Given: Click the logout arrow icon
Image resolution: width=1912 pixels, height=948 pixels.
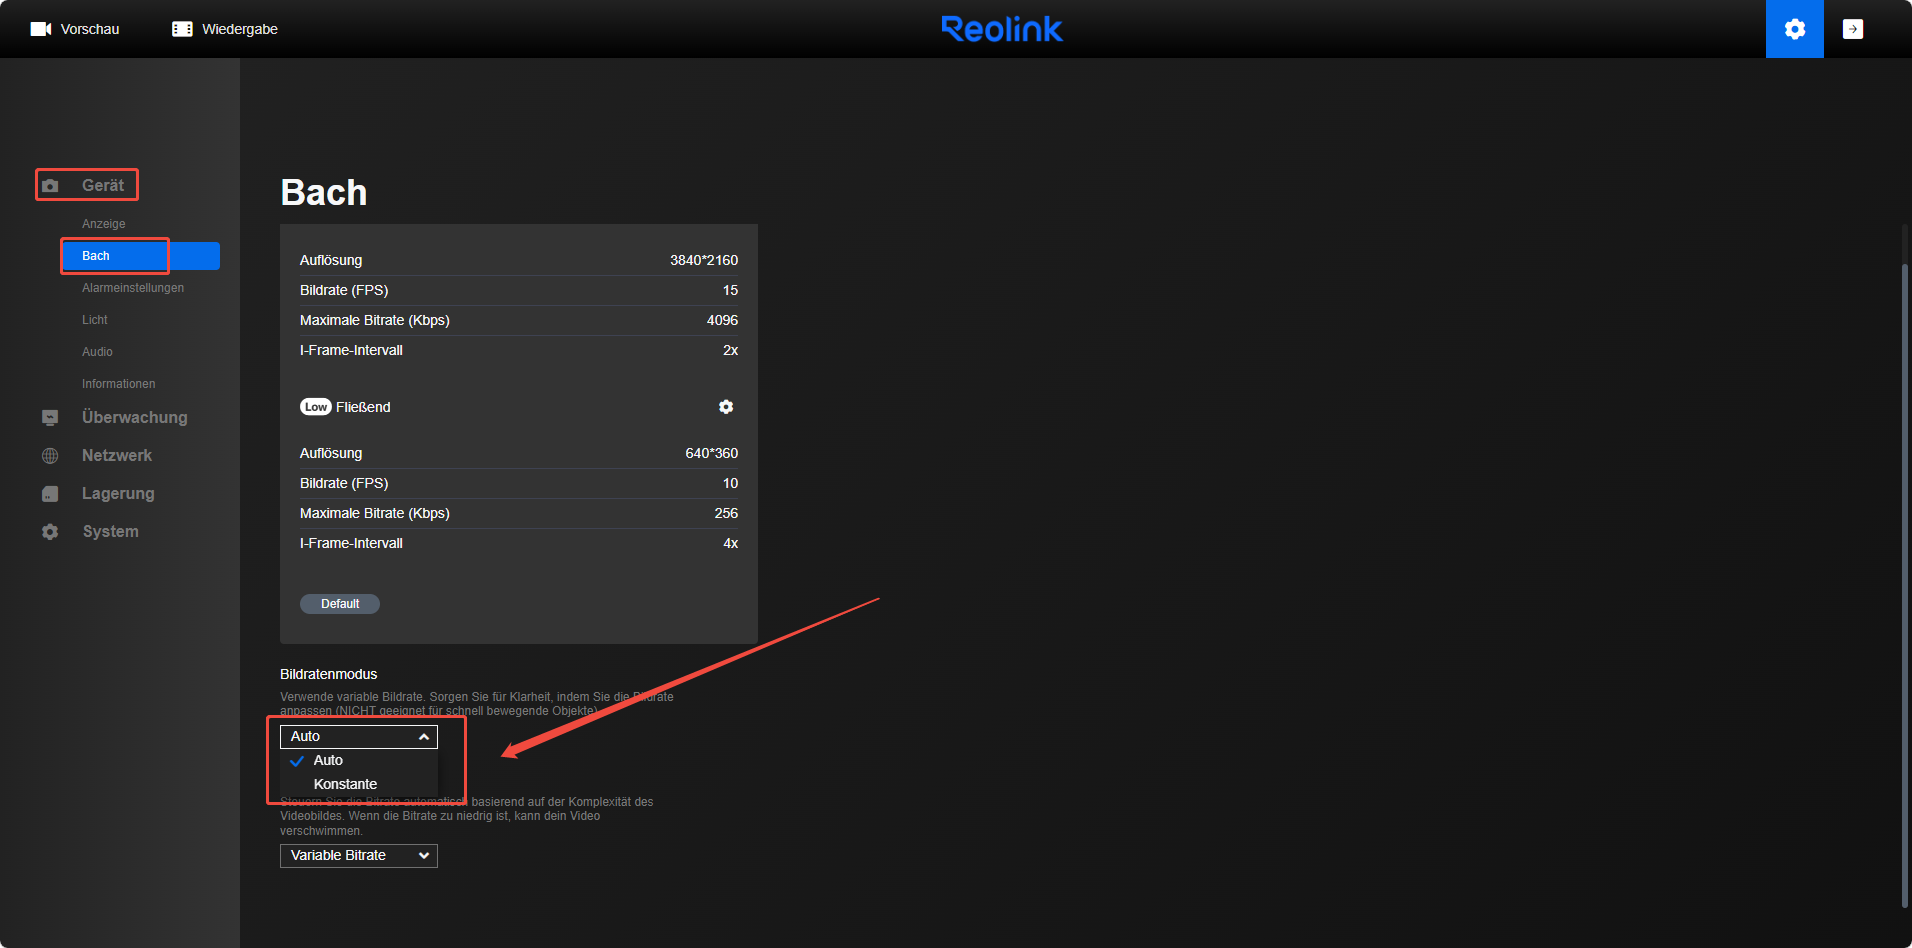Looking at the screenshot, I should click(1853, 29).
